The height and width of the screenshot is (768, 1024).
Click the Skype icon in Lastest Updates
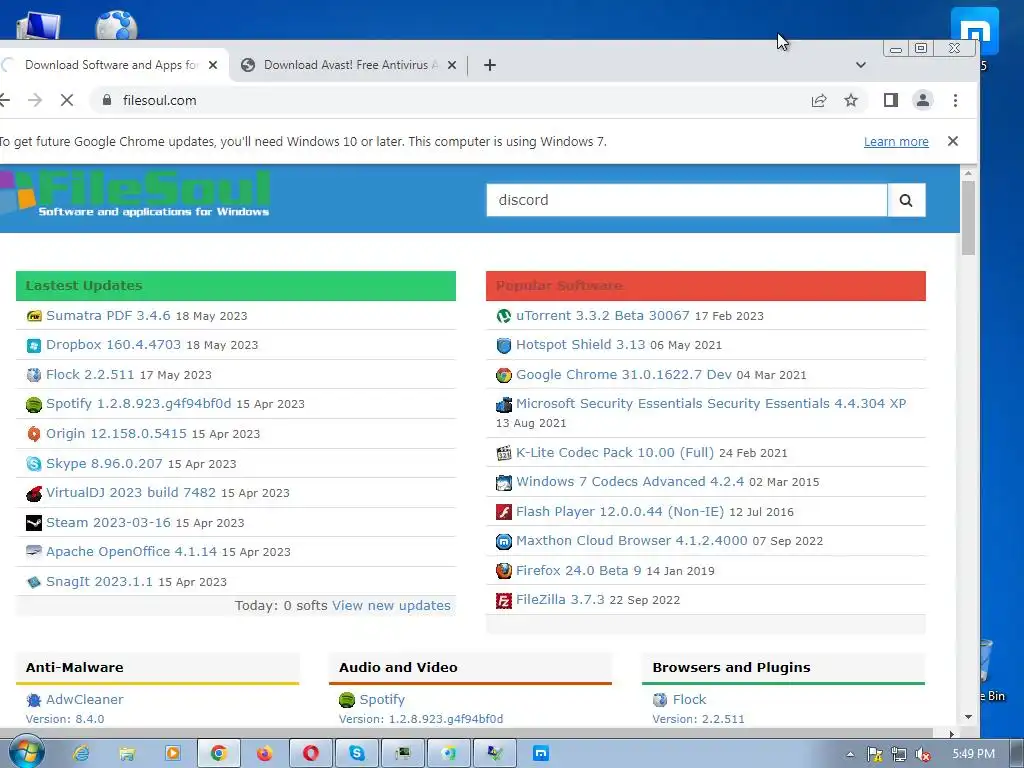click(x=34, y=464)
